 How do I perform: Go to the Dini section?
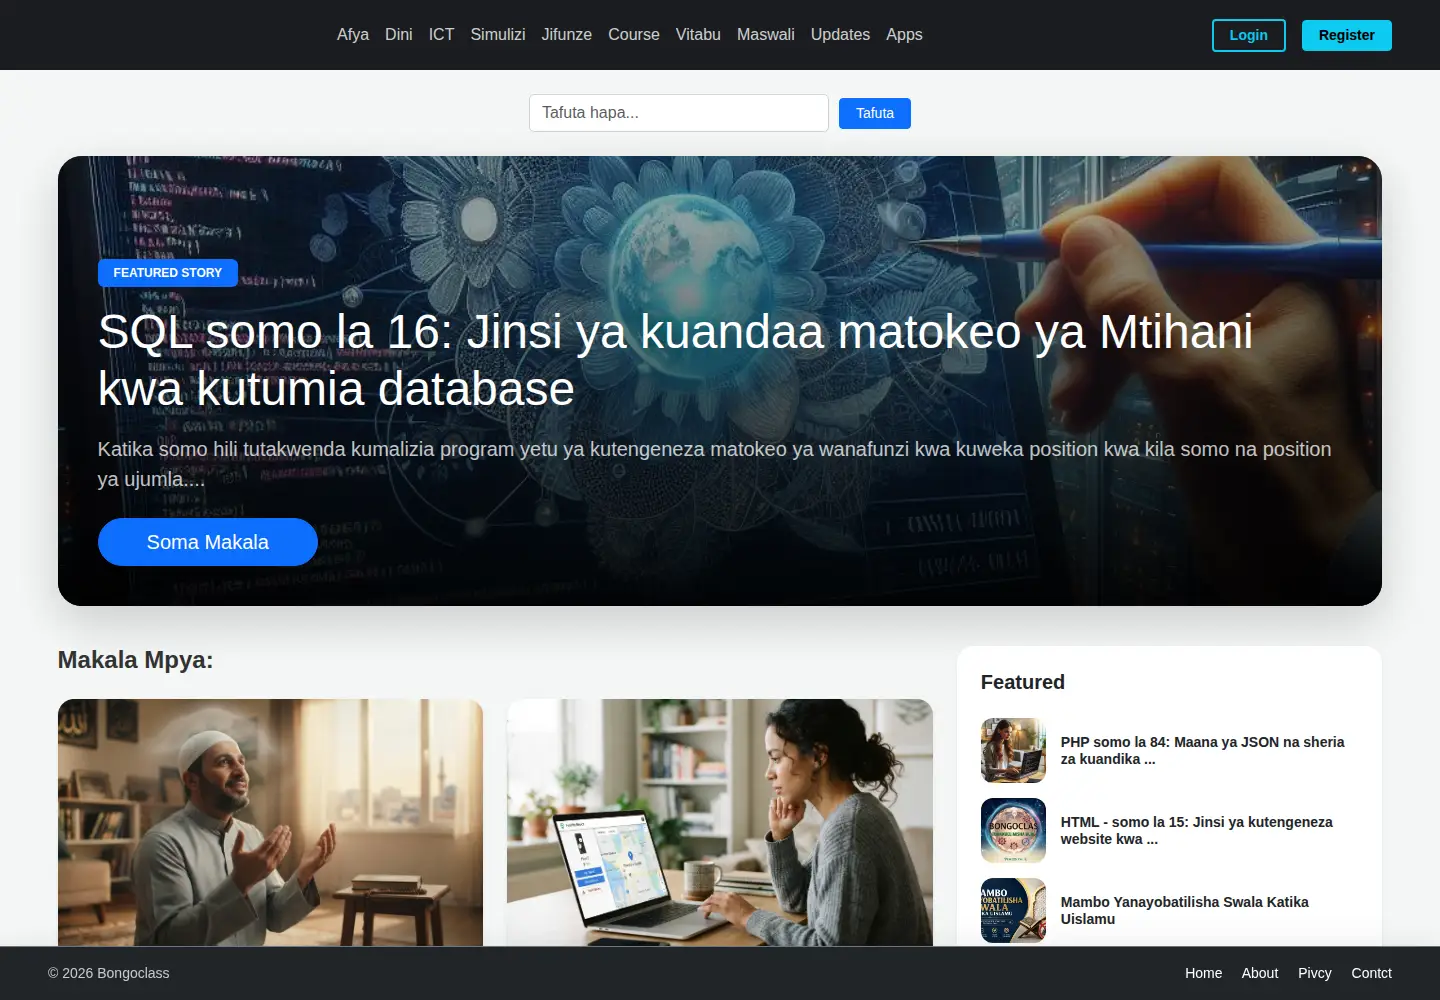point(399,34)
